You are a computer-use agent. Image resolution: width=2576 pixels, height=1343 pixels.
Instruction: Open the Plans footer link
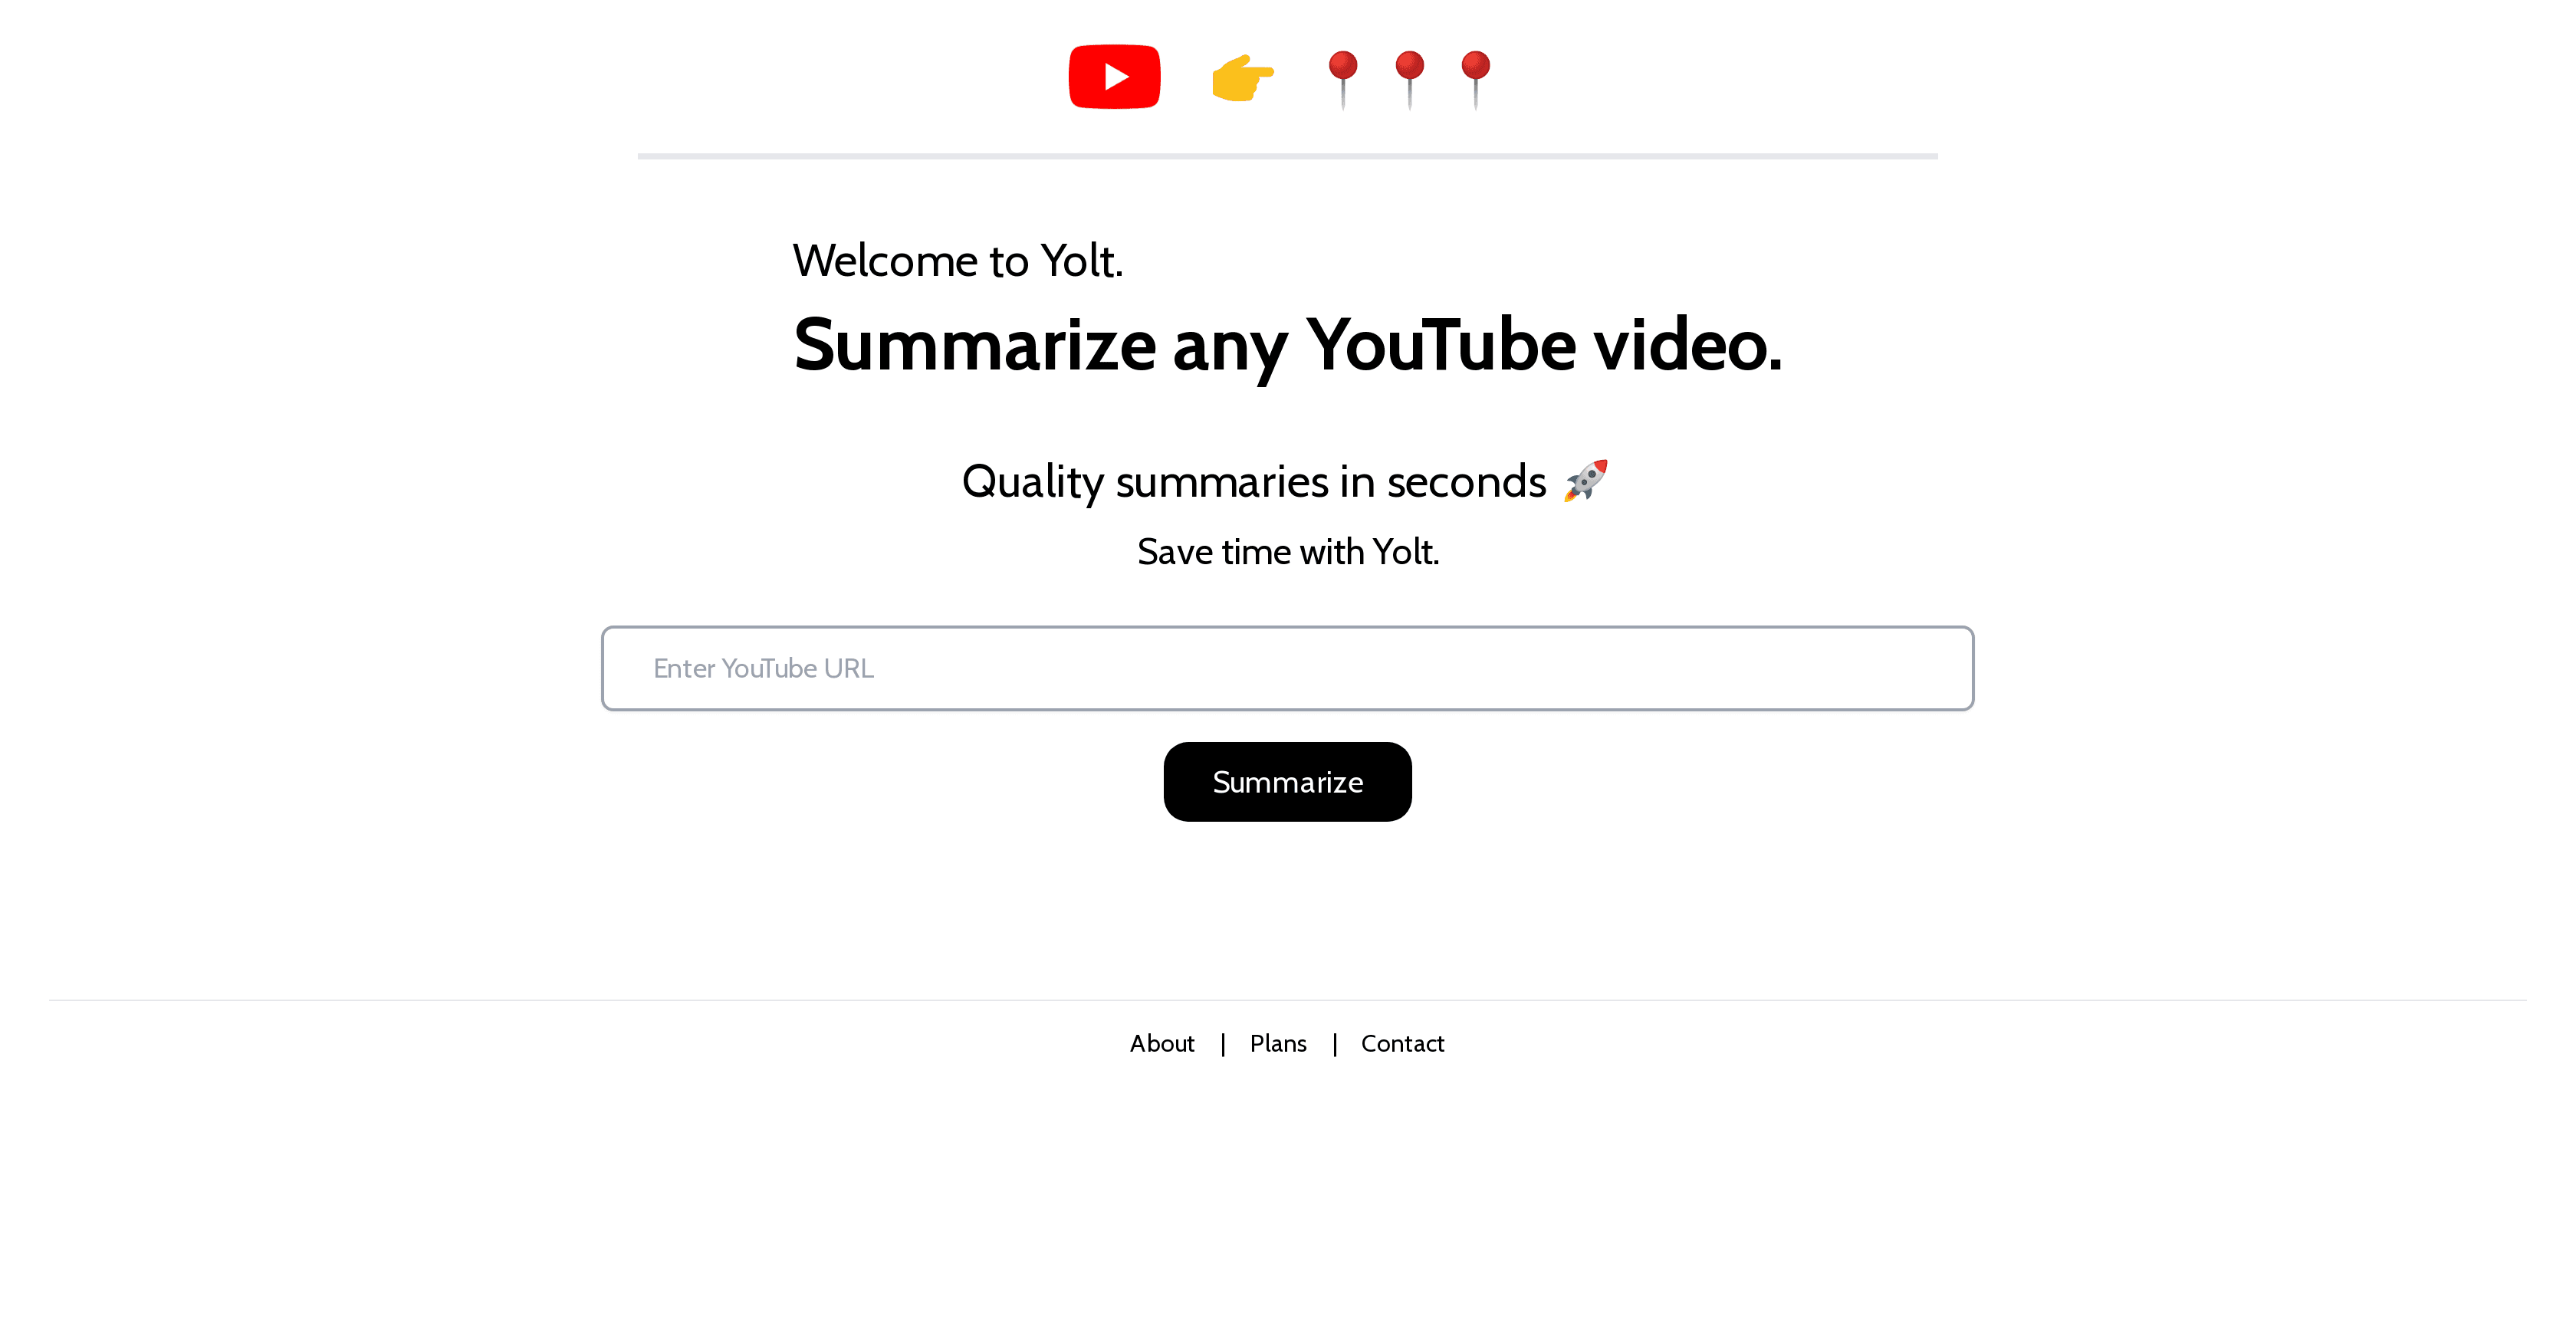click(1278, 1043)
